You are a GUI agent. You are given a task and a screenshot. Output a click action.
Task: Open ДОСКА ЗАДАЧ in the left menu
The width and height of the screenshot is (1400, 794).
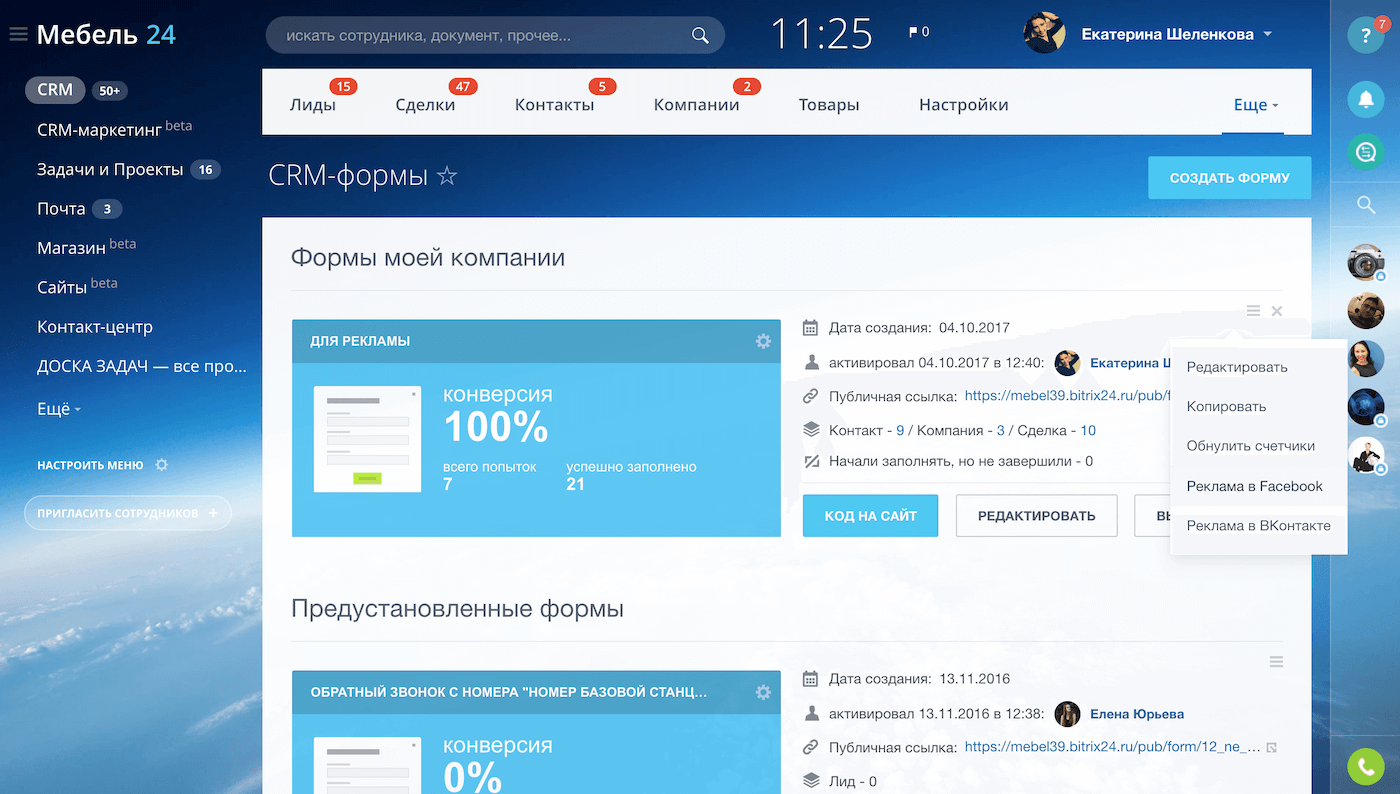click(x=142, y=366)
